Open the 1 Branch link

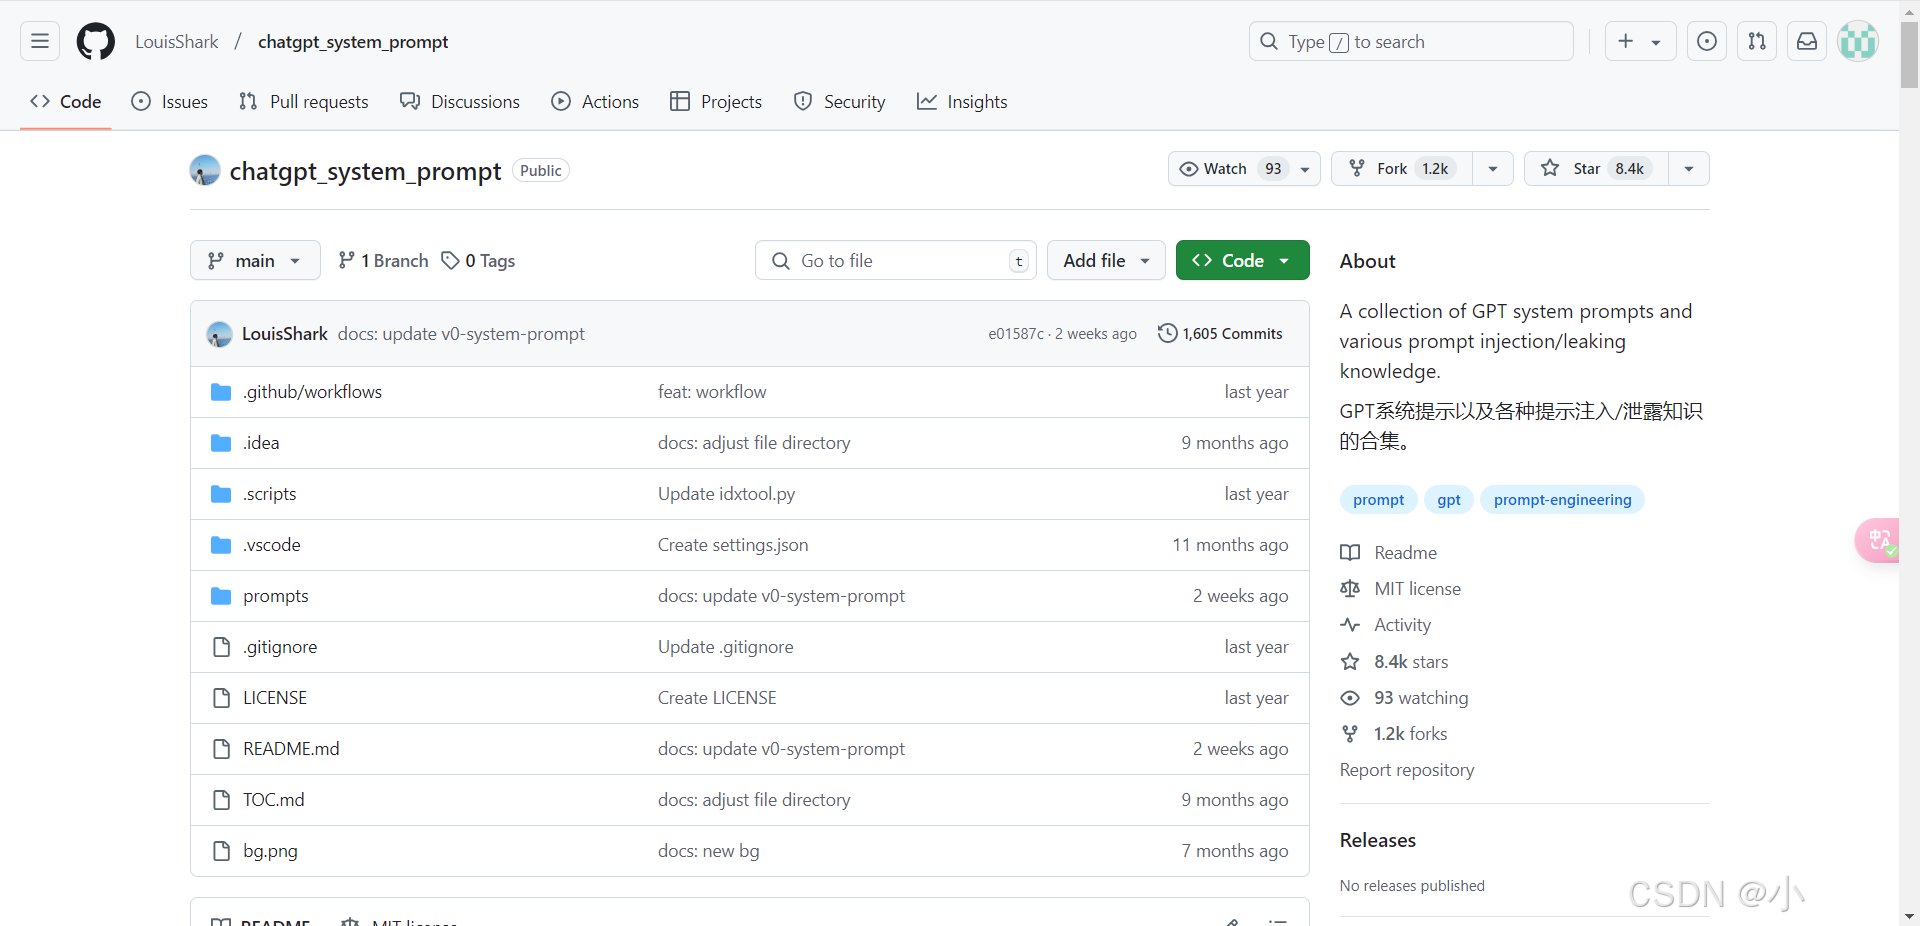click(383, 261)
